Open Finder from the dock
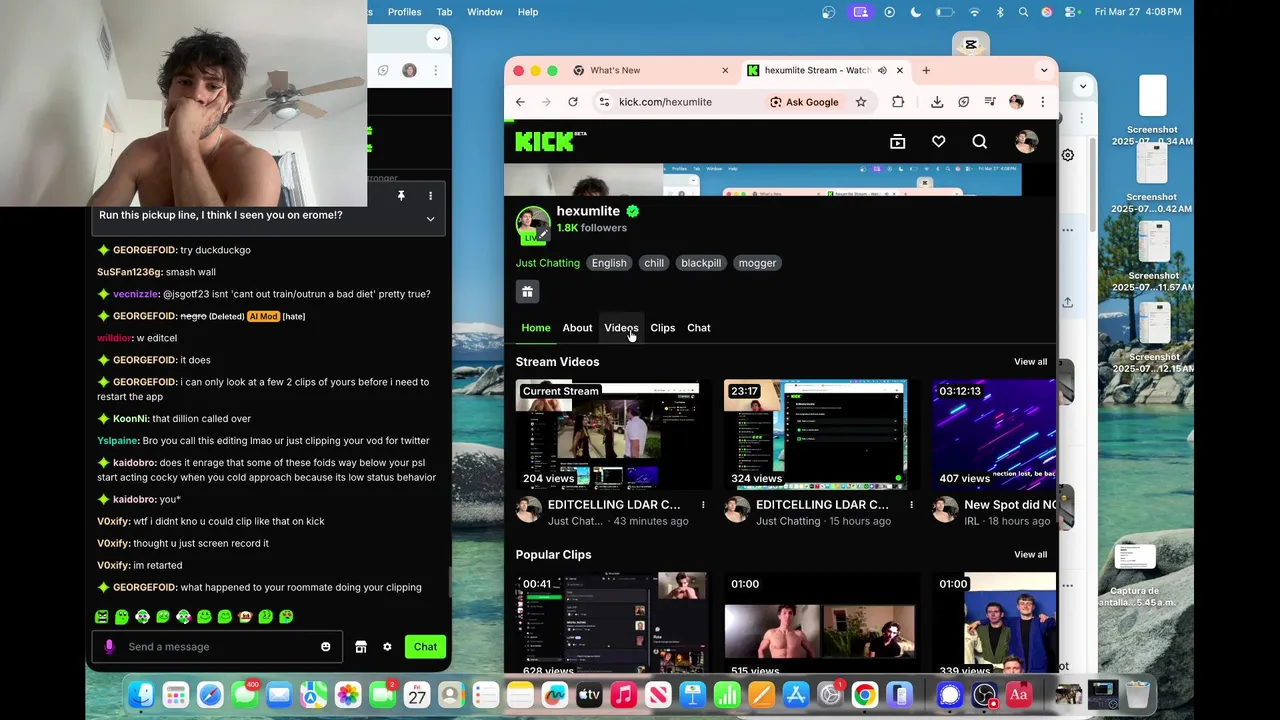 click(x=141, y=695)
